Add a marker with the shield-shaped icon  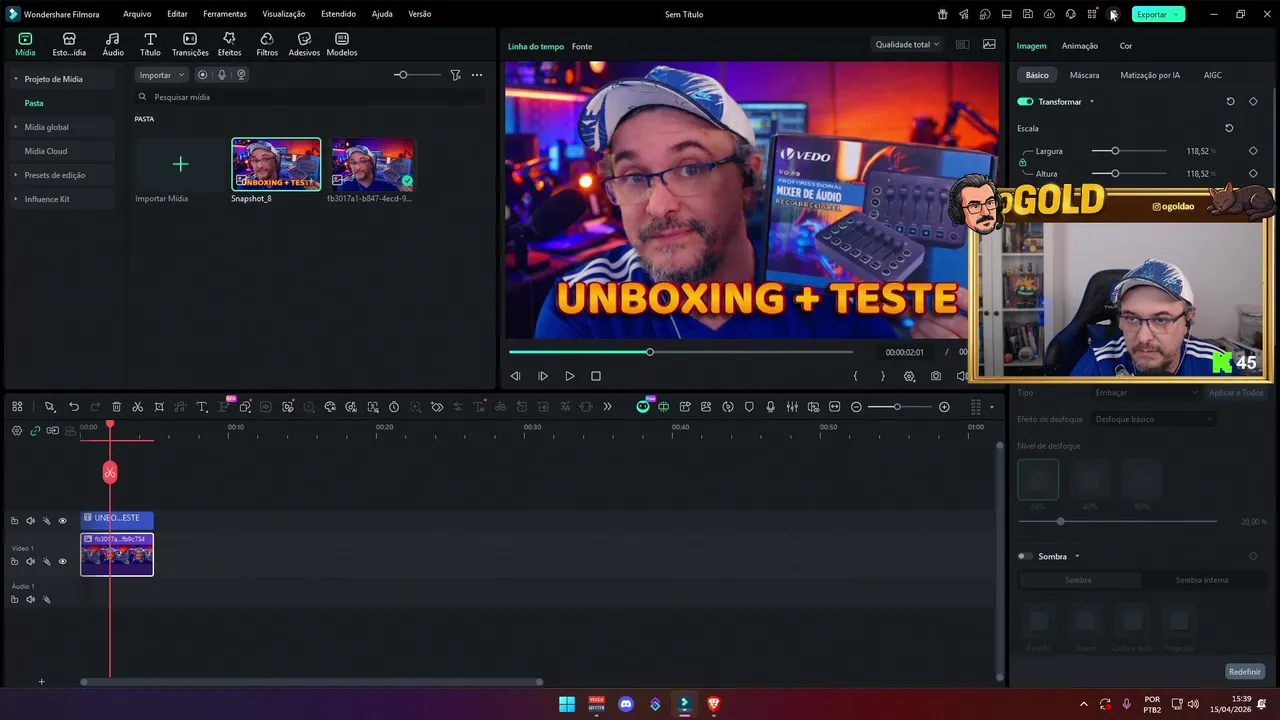749,407
